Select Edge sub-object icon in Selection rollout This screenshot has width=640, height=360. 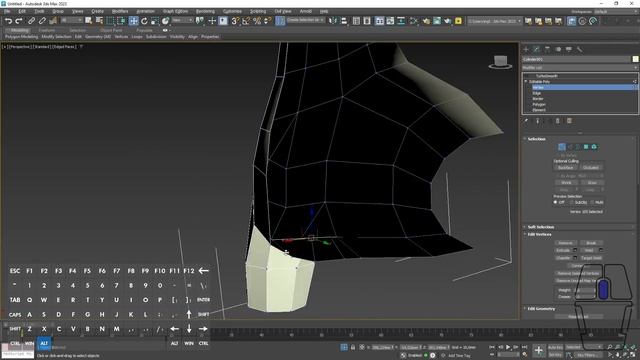pyautogui.click(x=570, y=147)
